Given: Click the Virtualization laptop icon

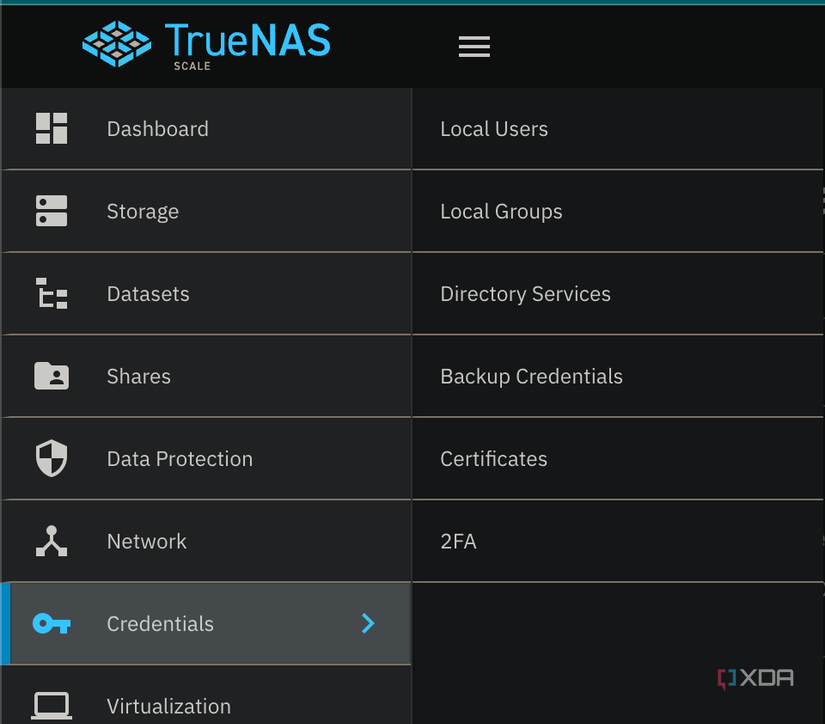Looking at the screenshot, I should pos(51,706).
